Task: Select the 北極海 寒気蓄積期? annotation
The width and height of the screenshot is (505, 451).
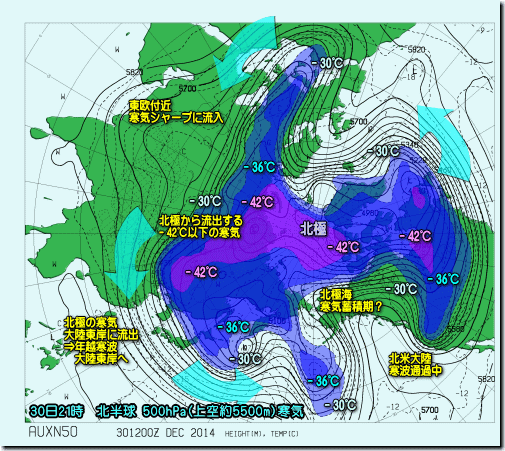Action: (x=350, y=300)
